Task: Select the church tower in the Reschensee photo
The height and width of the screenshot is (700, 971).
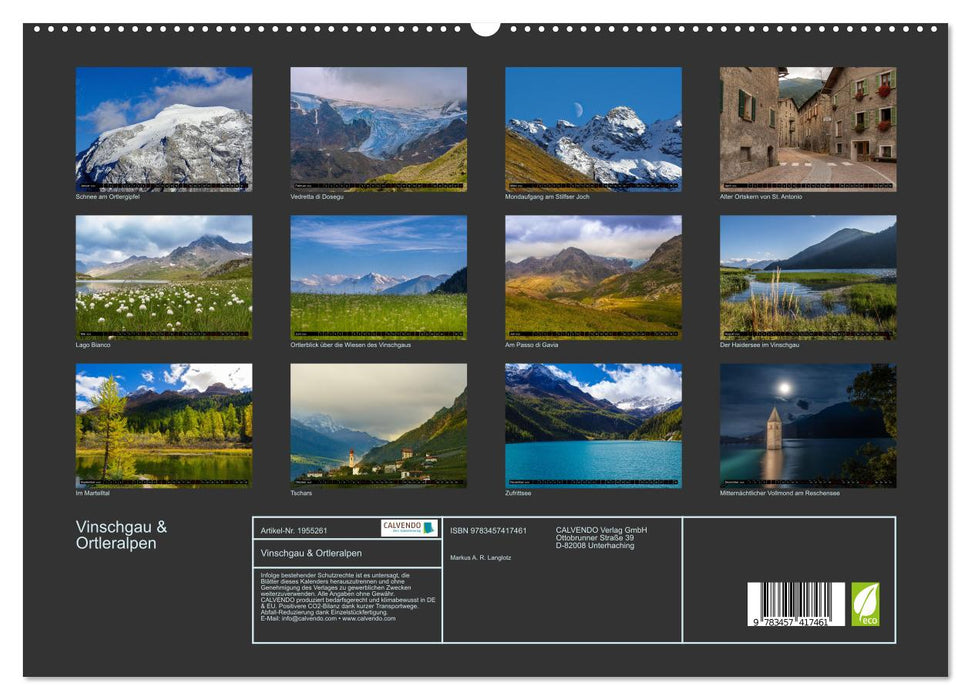Action: [777, 430]
